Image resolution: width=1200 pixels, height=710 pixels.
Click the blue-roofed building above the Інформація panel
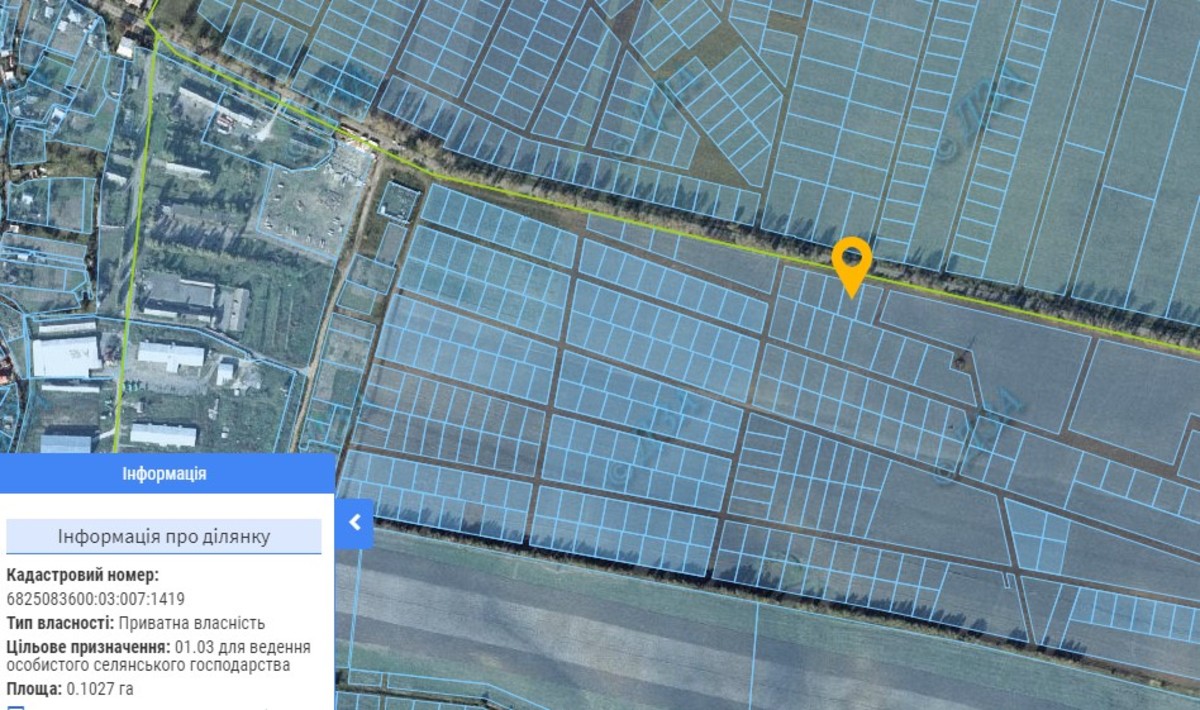point(66,443)
